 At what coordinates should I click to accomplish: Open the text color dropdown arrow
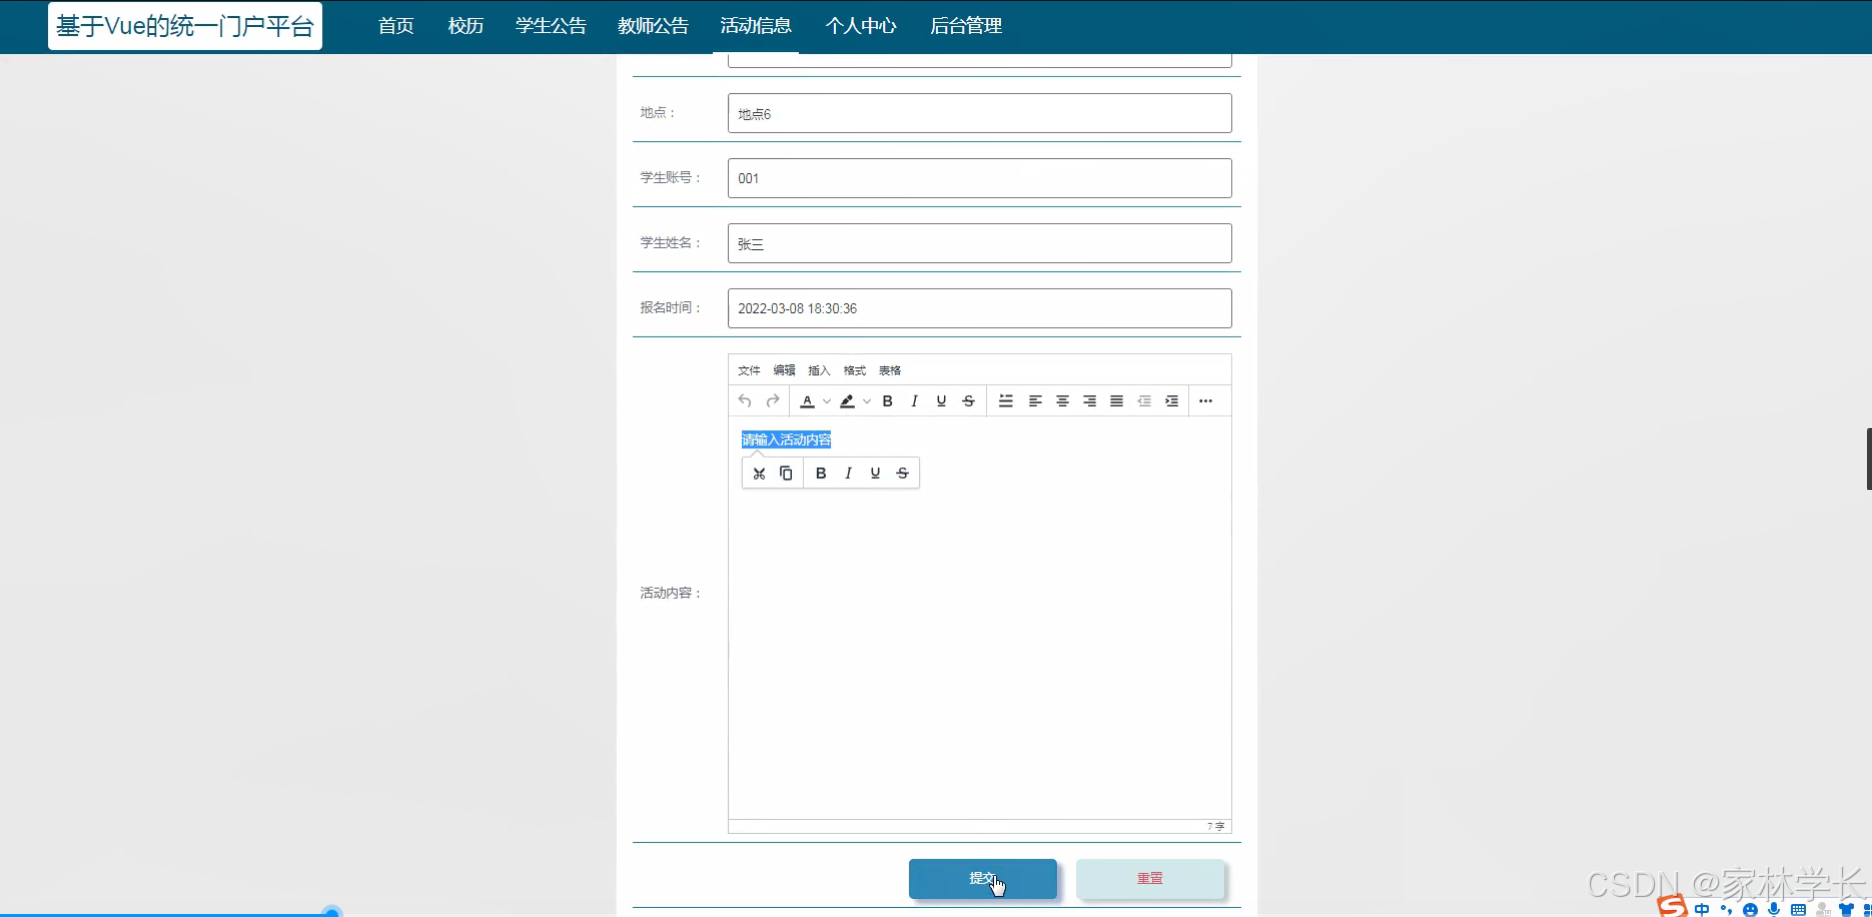[826, 400]
